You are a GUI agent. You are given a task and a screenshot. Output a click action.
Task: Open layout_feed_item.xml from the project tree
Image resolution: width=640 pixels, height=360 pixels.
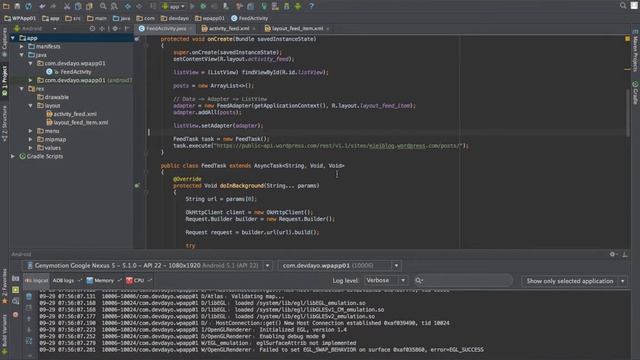pyautogui.click(x=77, y=122)
